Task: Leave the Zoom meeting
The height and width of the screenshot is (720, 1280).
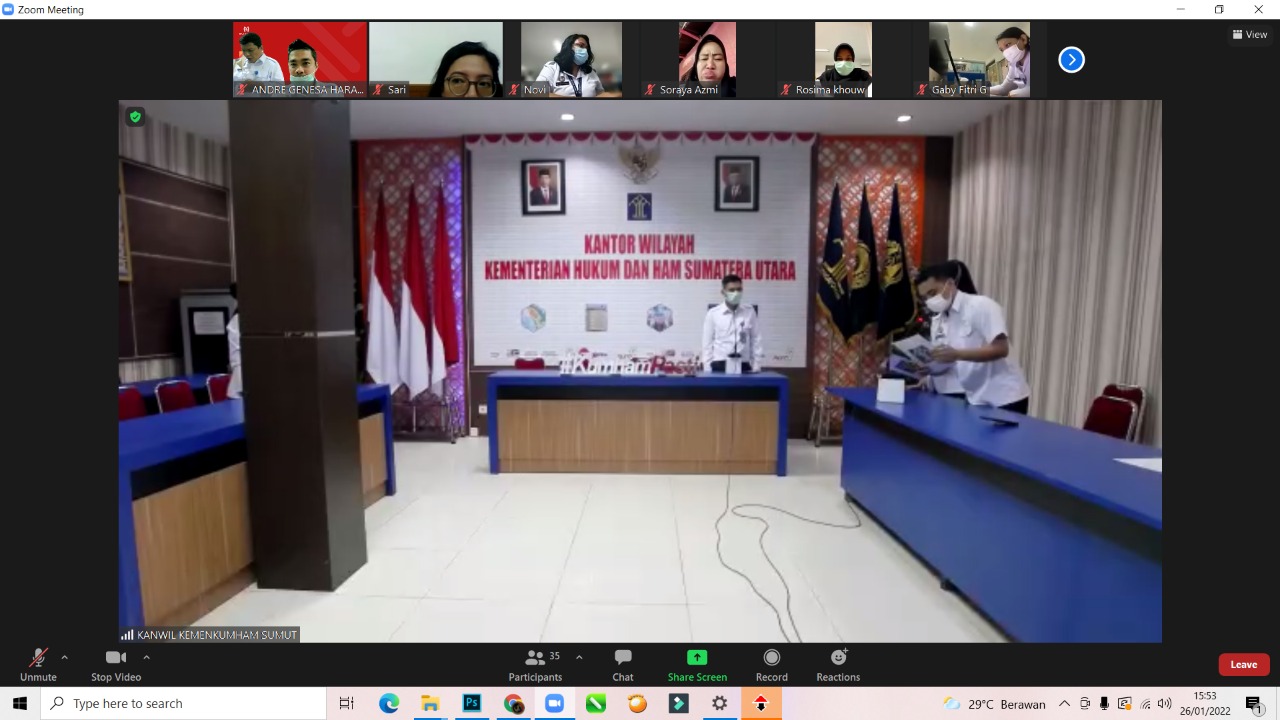Action: tap(1243, 665)
